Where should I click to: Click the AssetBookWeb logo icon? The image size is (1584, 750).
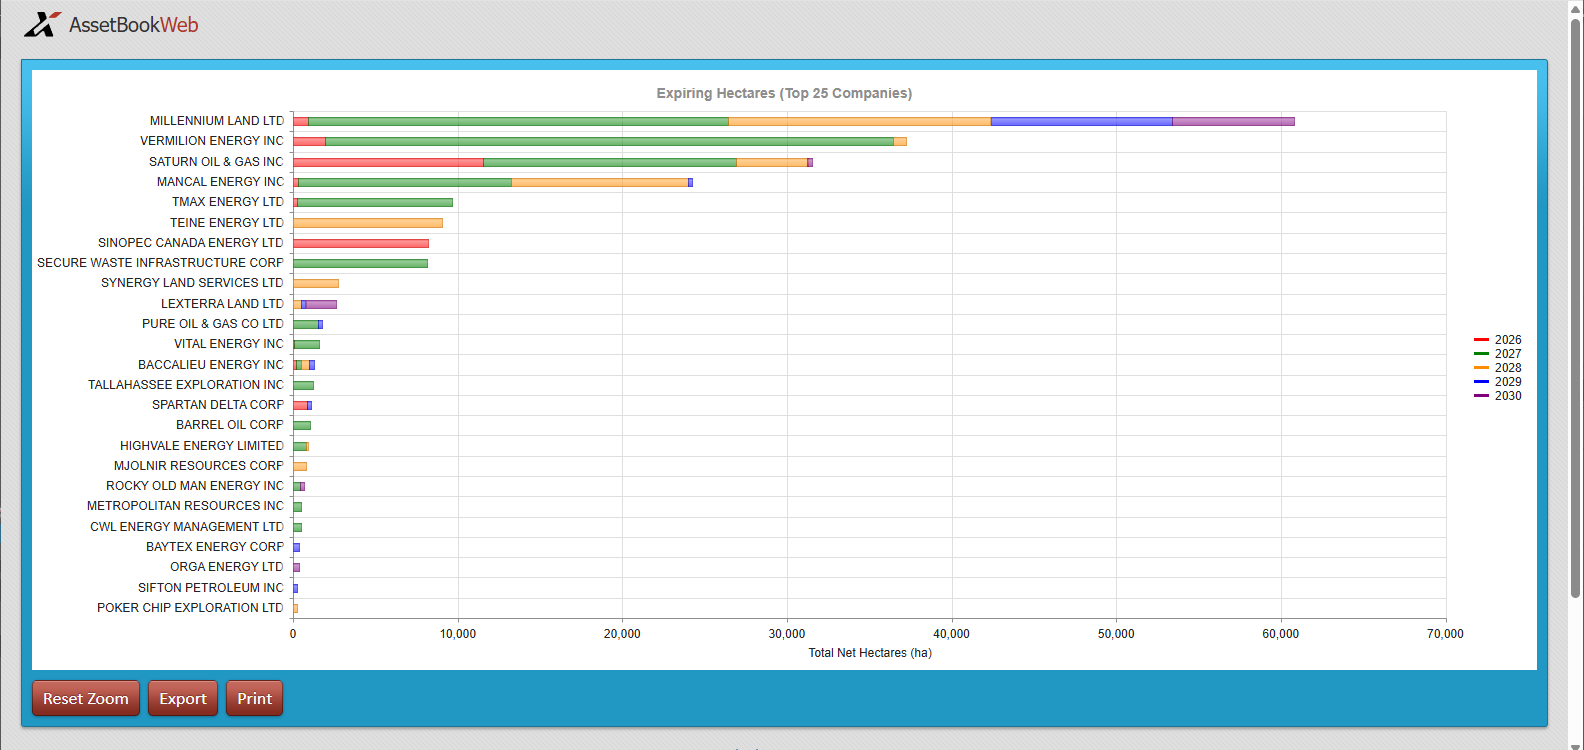pyautogui.click(x=42, y=25)
